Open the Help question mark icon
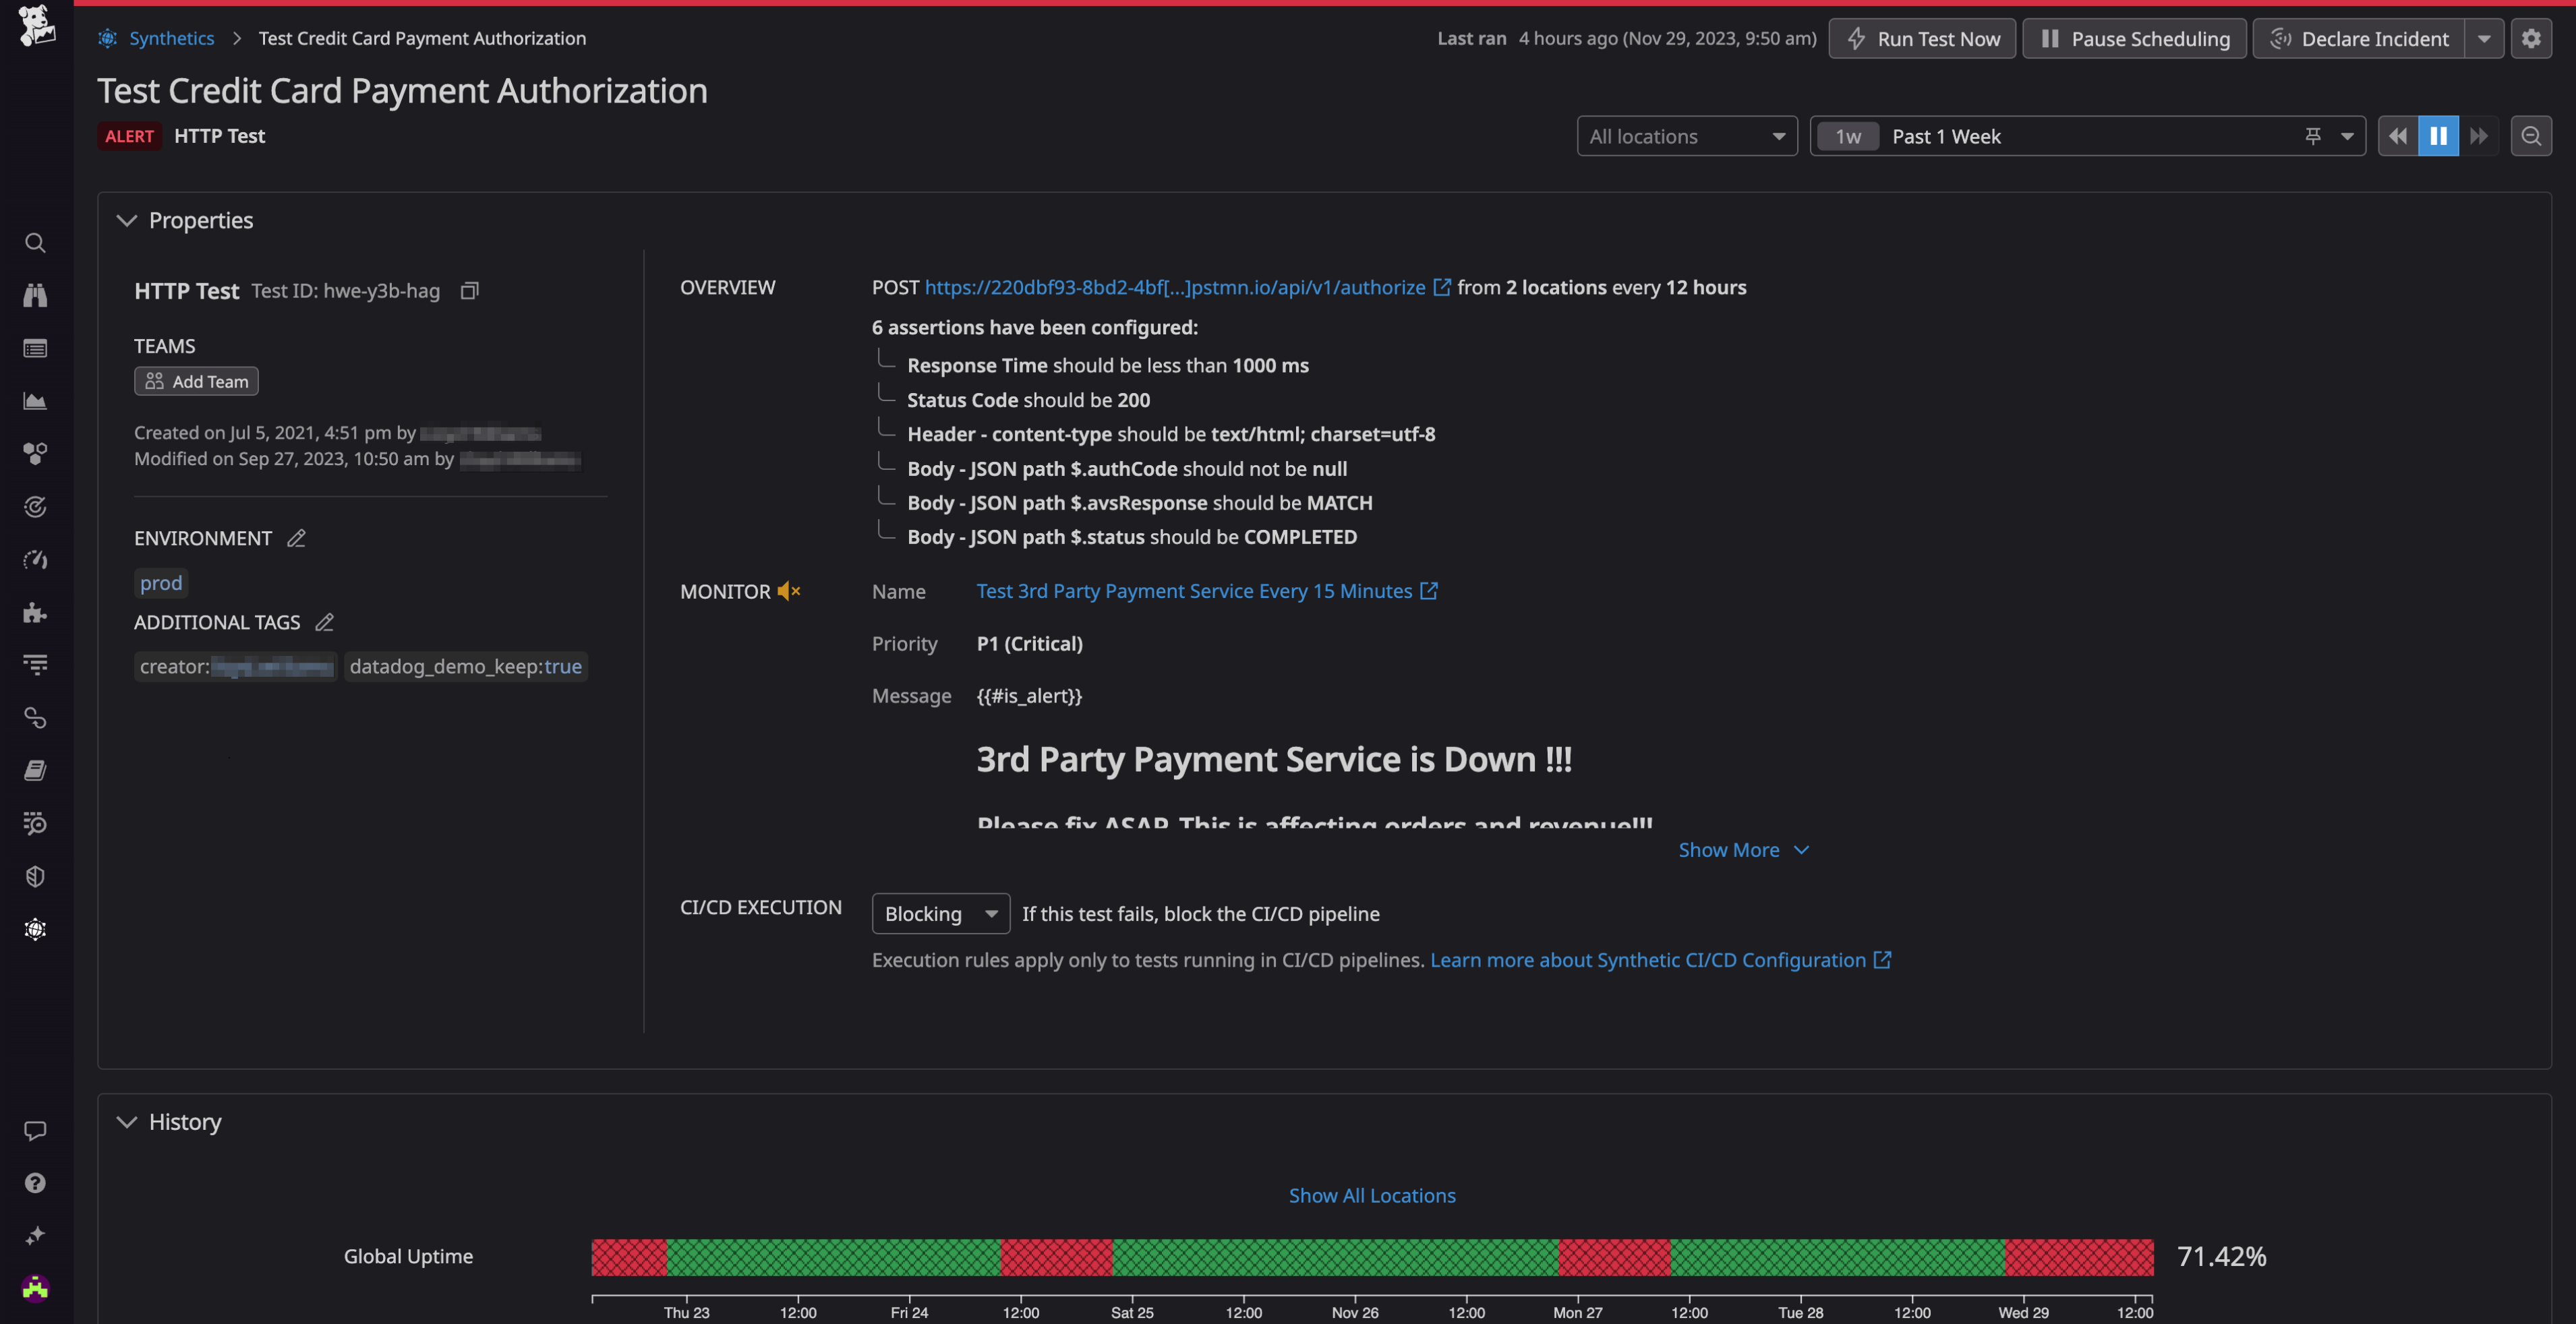 35,1182
